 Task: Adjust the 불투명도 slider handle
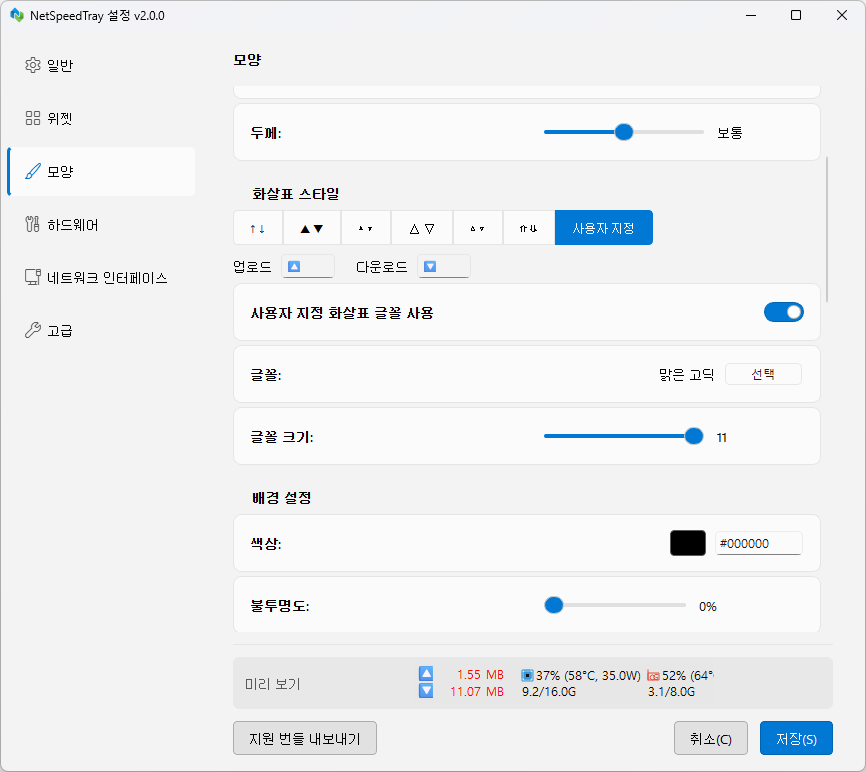click(x=553, y=605)
